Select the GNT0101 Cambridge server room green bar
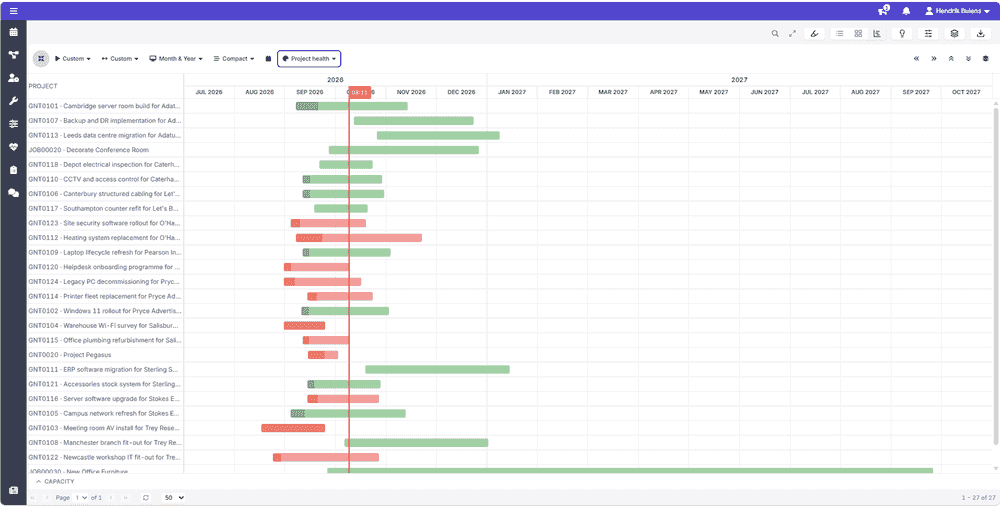The image size is (1000, 506). click(x=351, y=106)
